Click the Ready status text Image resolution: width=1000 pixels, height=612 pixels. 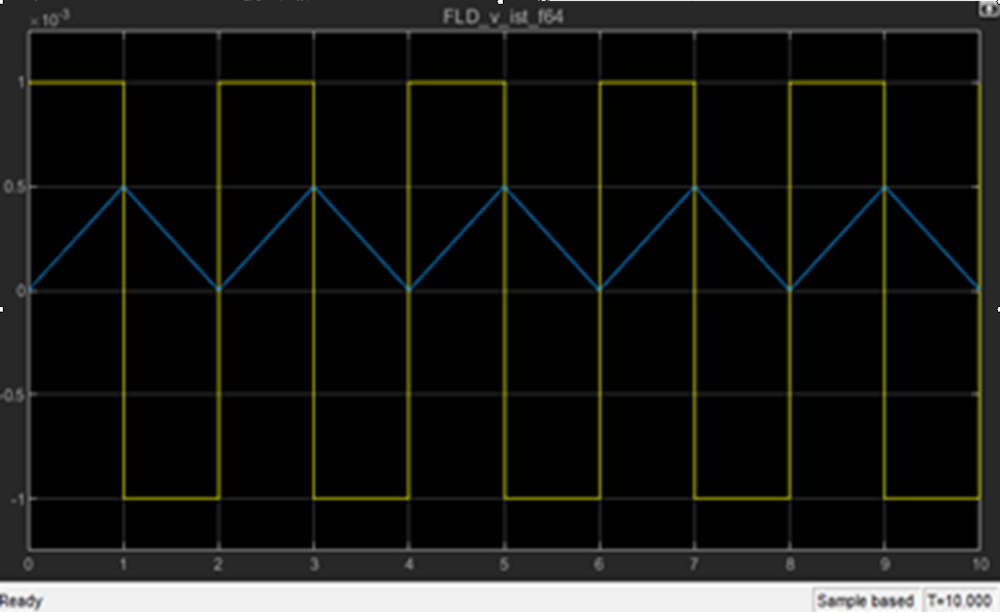(x=21, y=601)
